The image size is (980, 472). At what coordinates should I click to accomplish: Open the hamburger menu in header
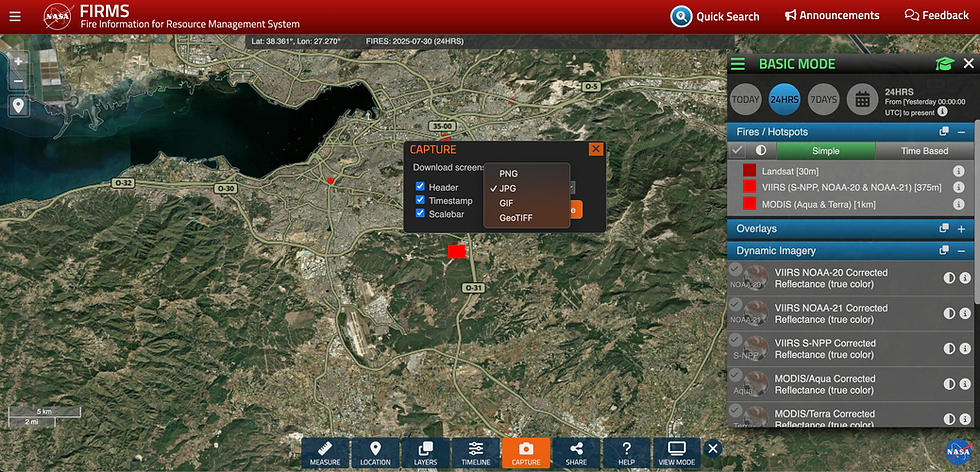(x=15, y=16)
